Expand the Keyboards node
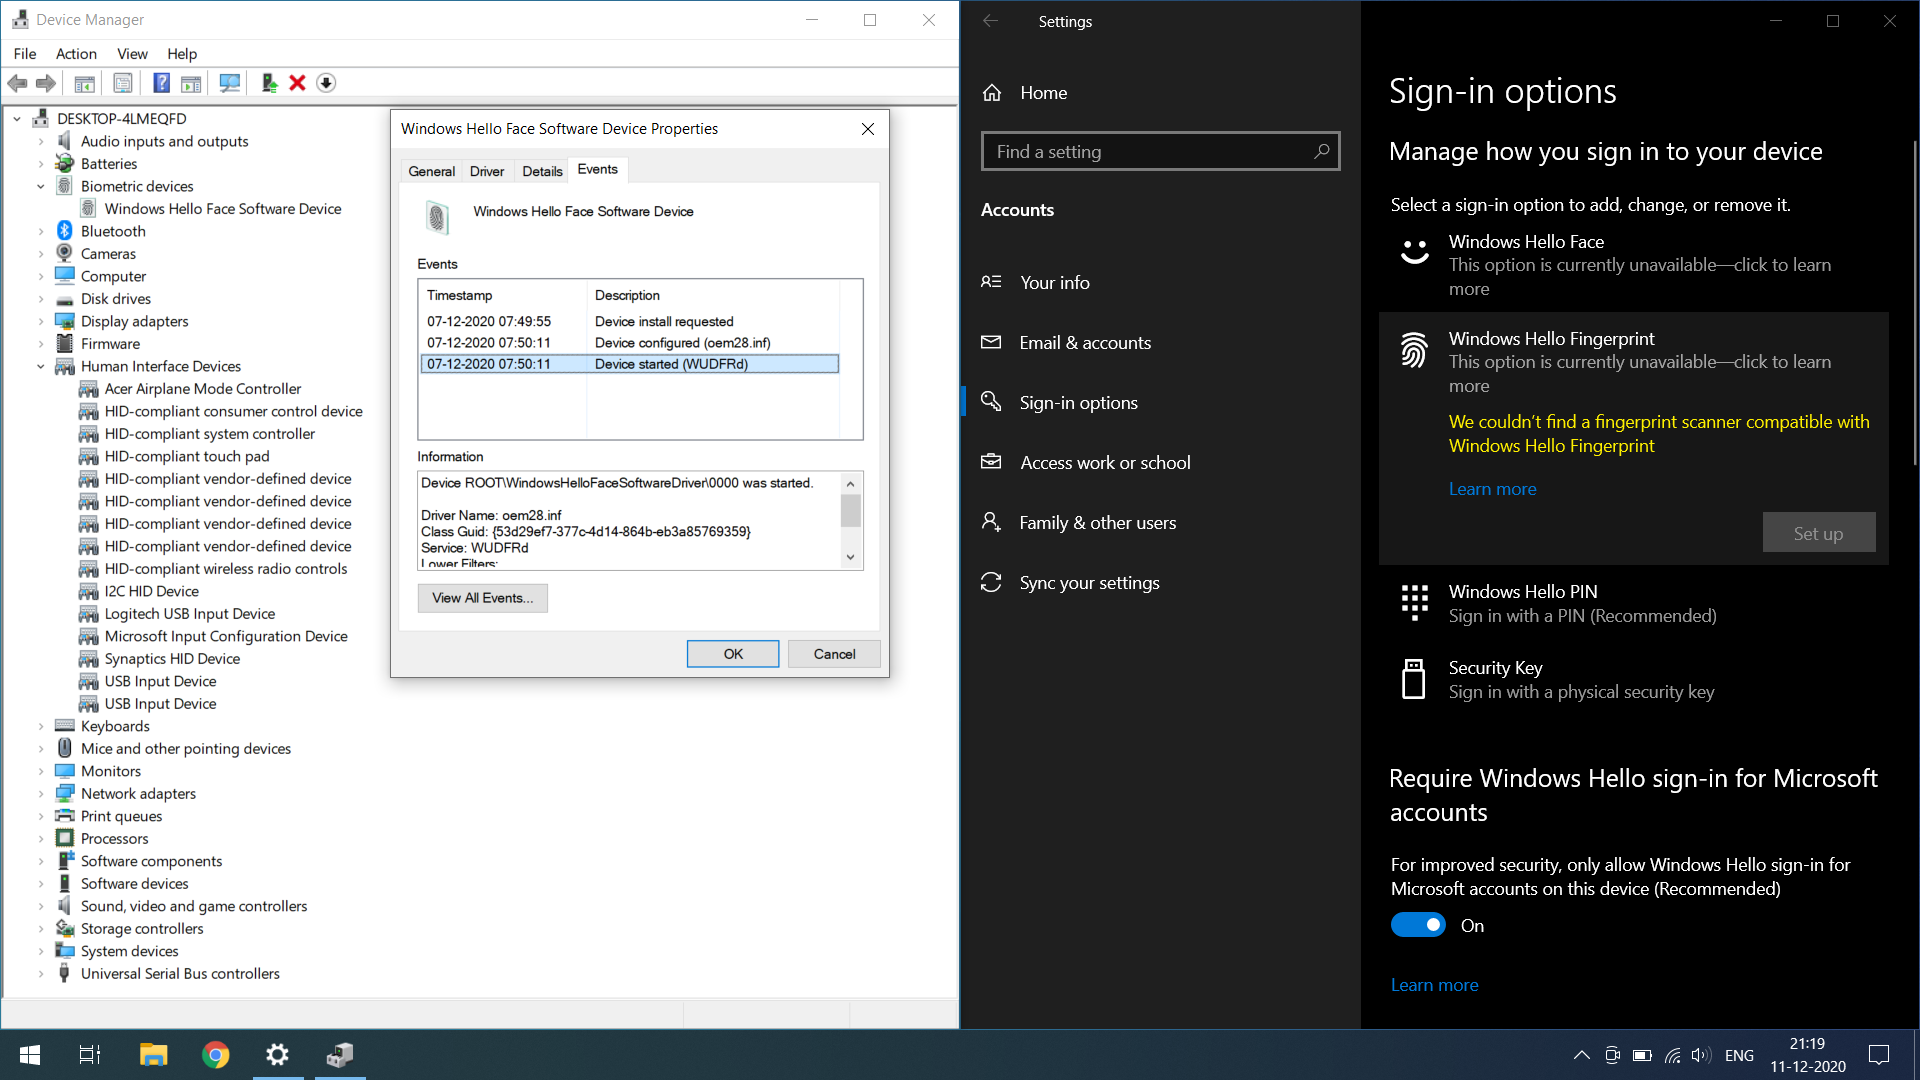This screenshot has width=1920, height=1080. click(x=41, y=726)
